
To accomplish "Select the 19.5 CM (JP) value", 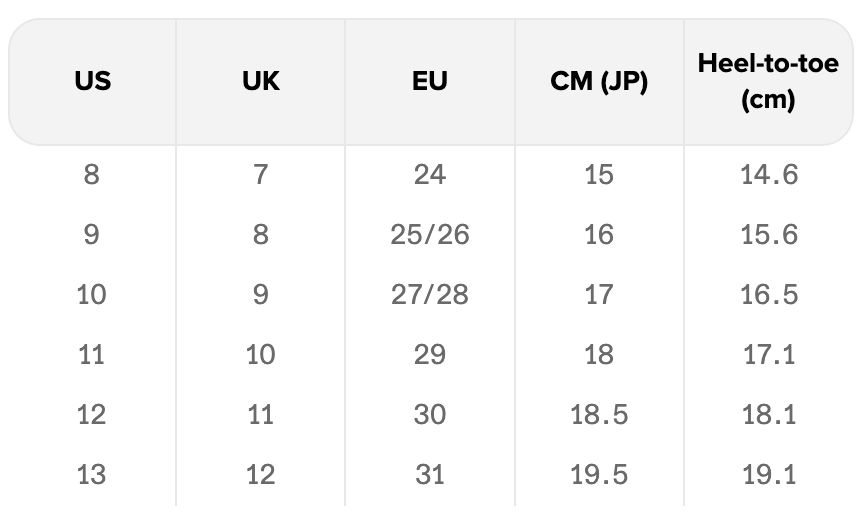I will pyautogui.click(x=598, y=474).
